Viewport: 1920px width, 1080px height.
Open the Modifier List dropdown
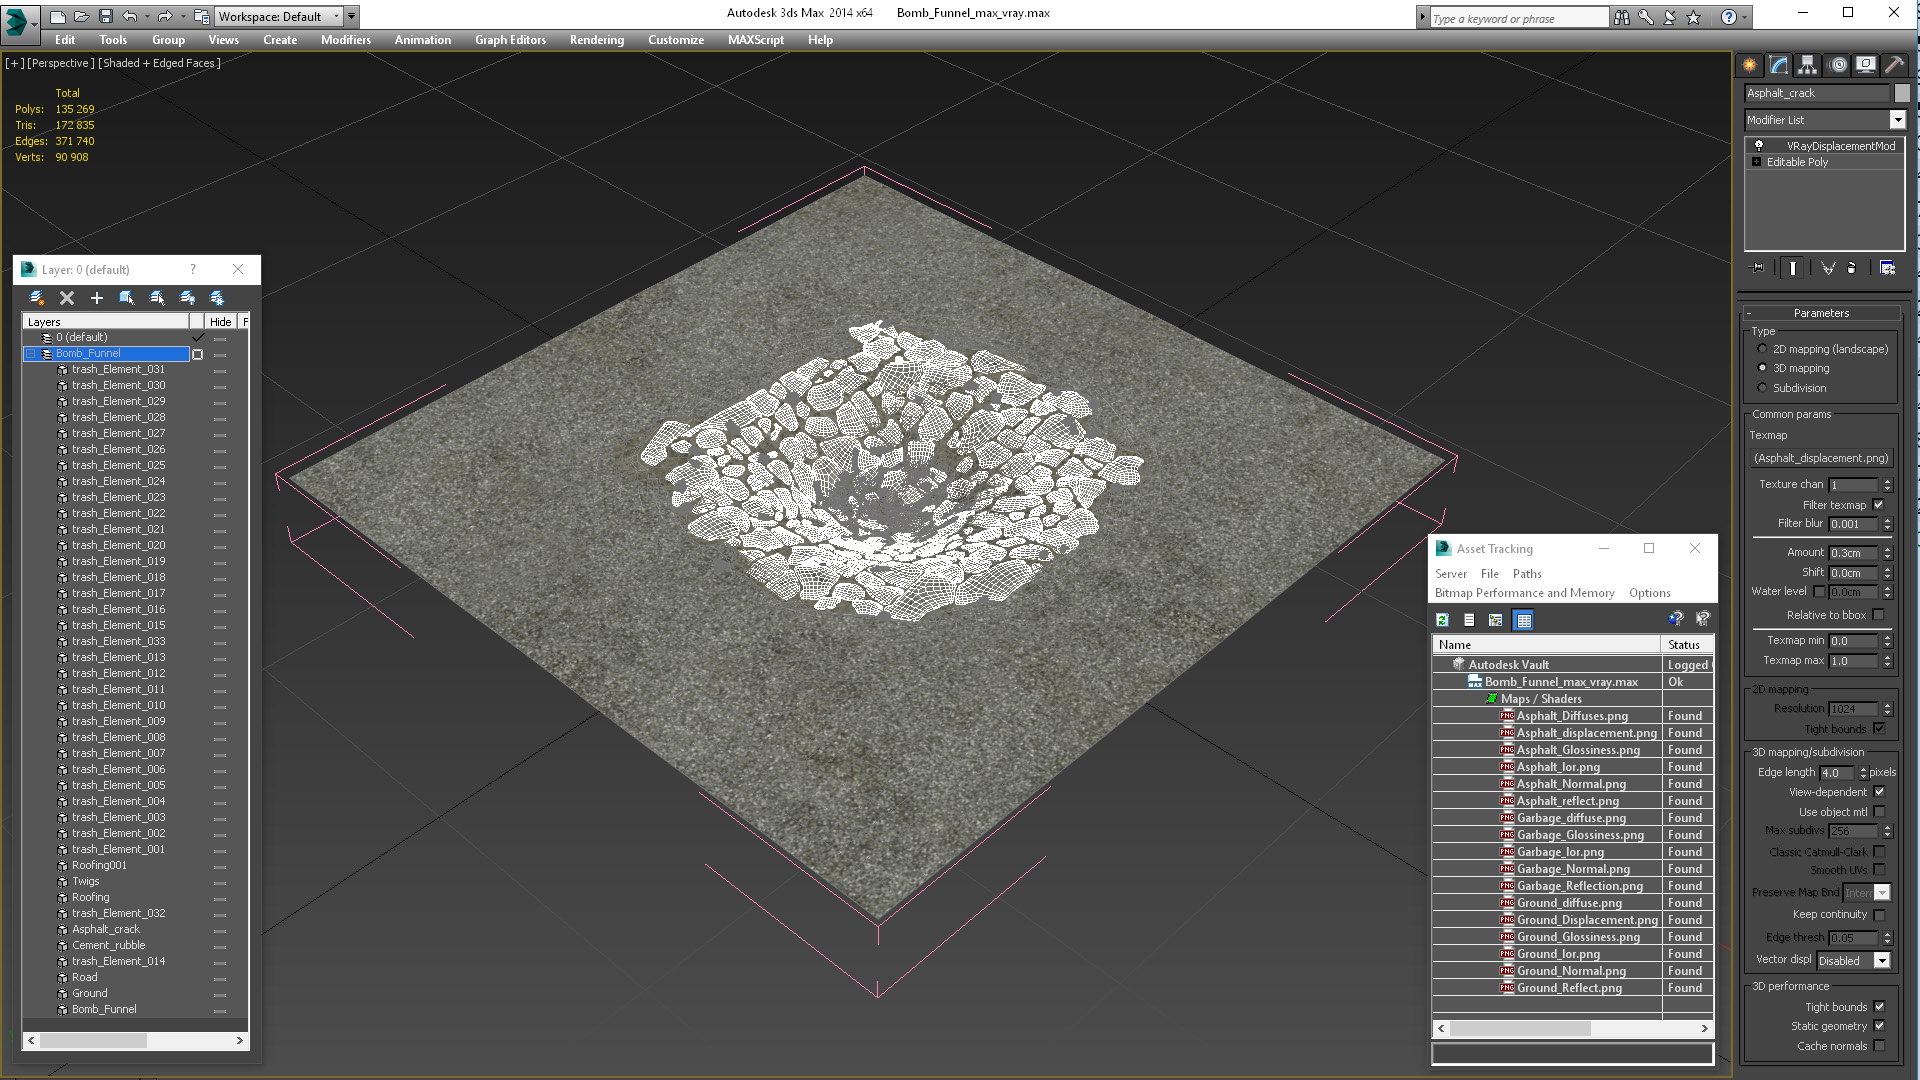point(1826,120)
